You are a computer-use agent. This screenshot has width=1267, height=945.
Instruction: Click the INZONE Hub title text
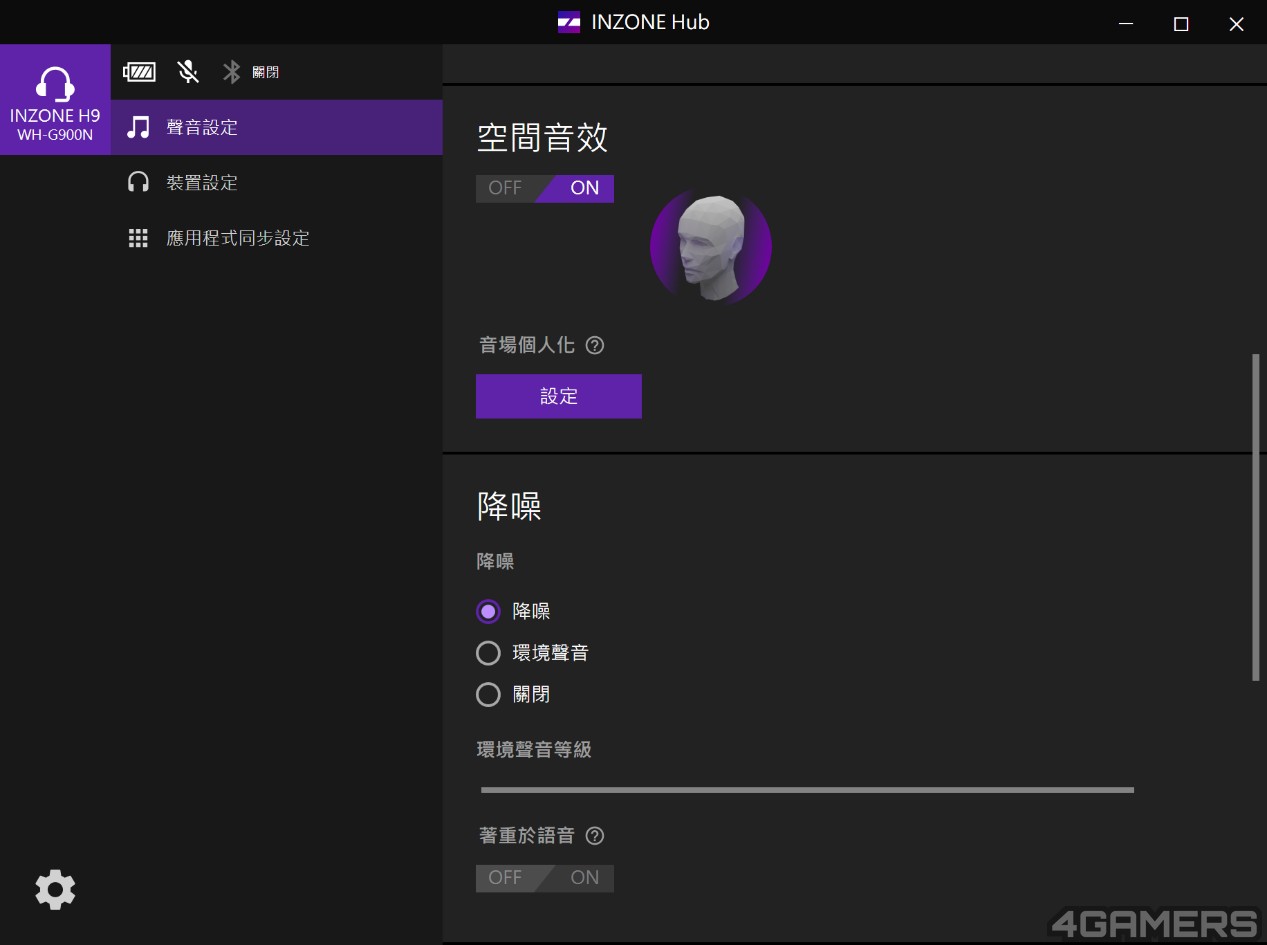[650, 22]
